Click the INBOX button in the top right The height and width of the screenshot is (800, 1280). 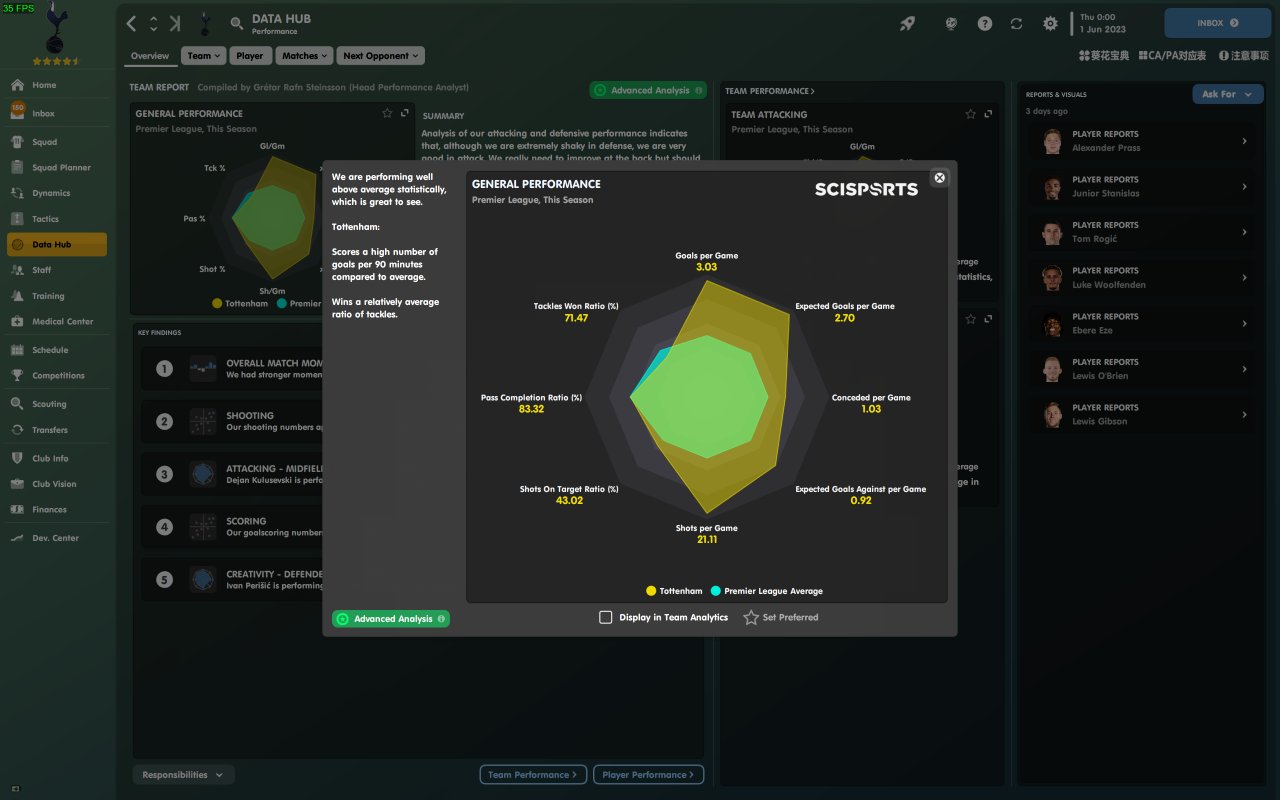1217,23
